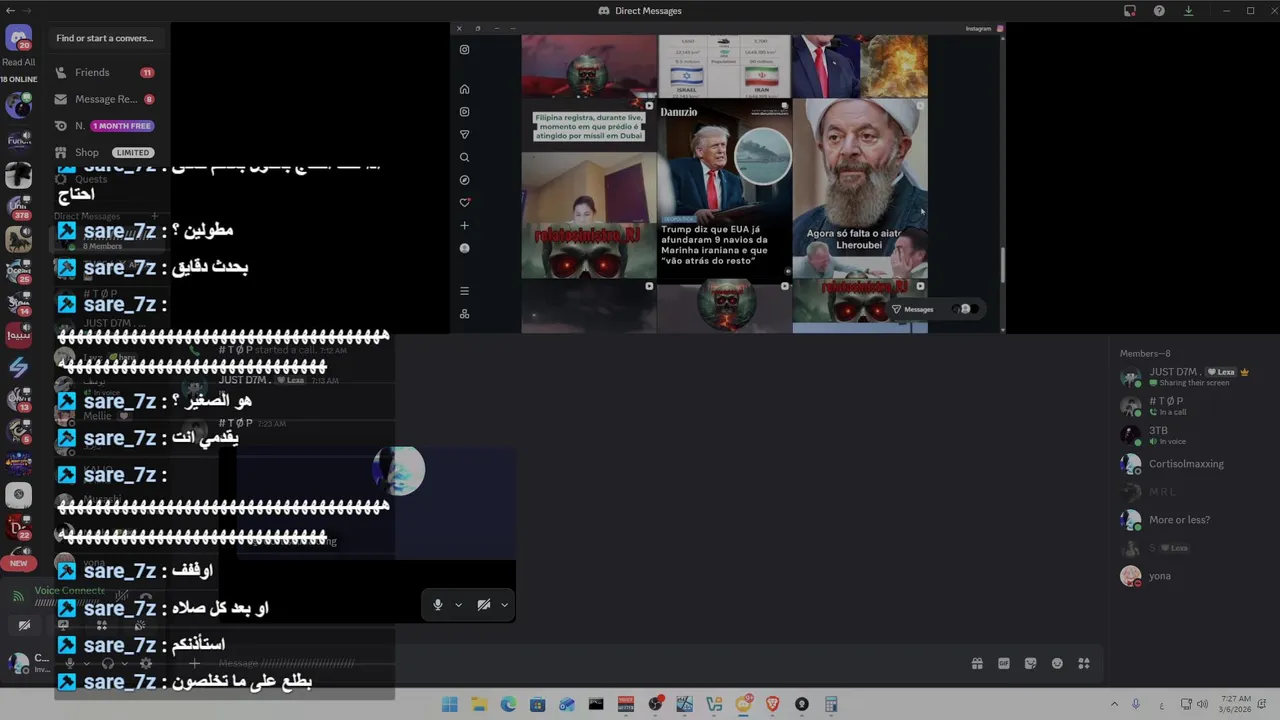Click Instagram create plus icon
The image size is (1280, 720).
pyautogui.click(x=464, y=225)
